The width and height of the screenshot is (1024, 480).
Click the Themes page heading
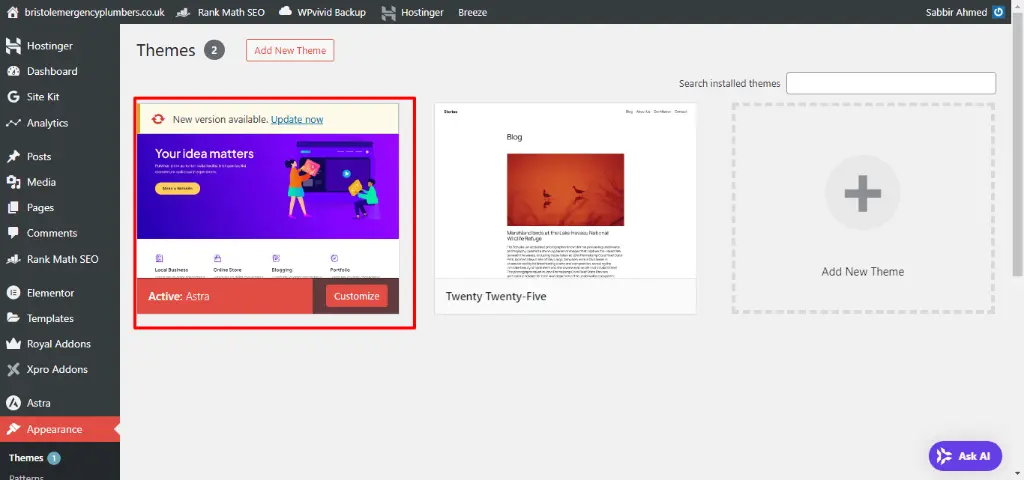(166, 50)
